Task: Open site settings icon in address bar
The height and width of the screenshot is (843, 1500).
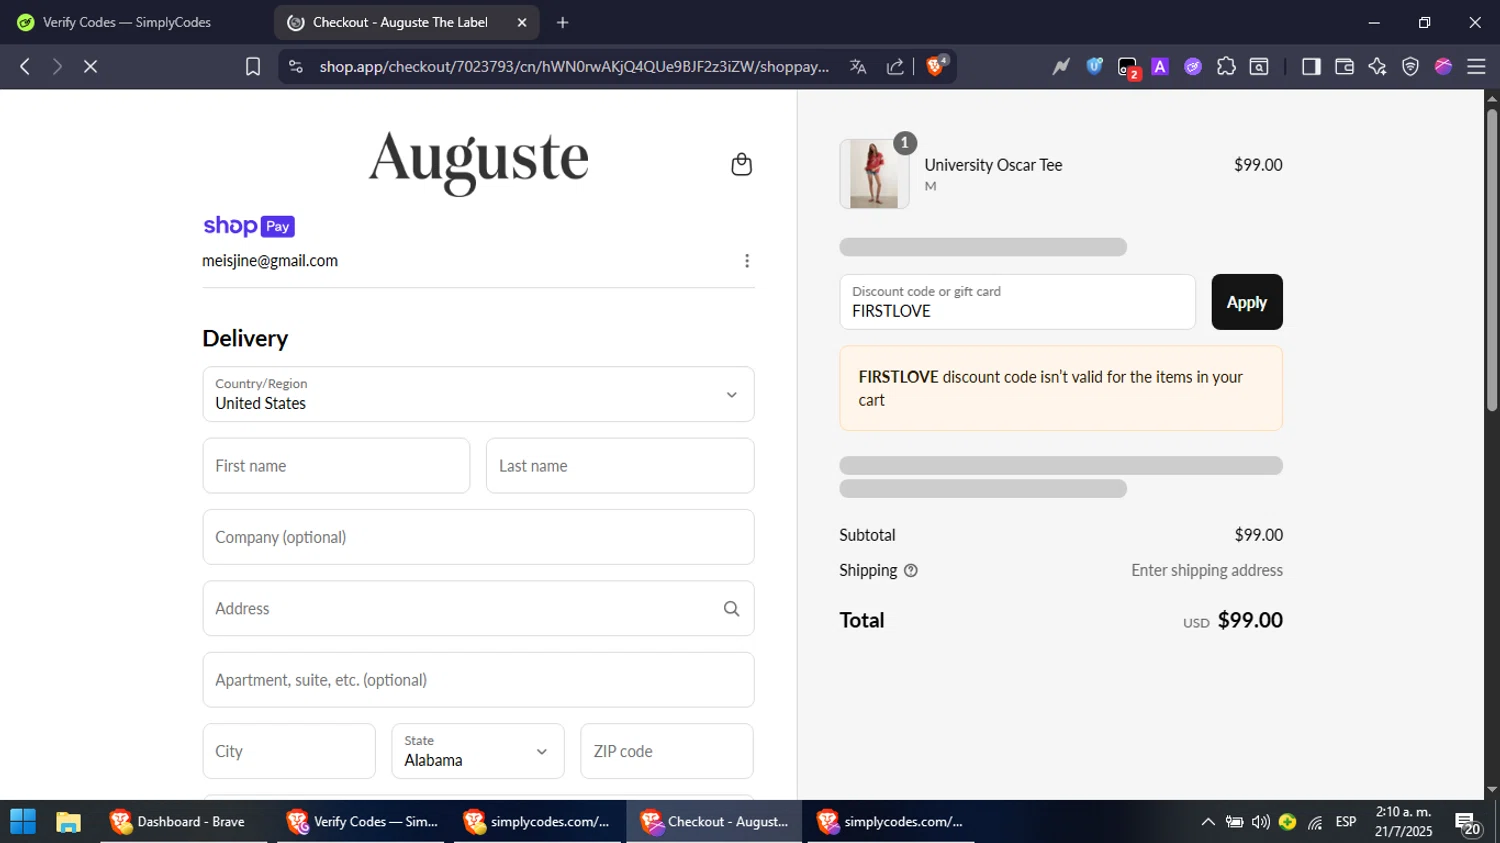Action: (x=295, y=67)
